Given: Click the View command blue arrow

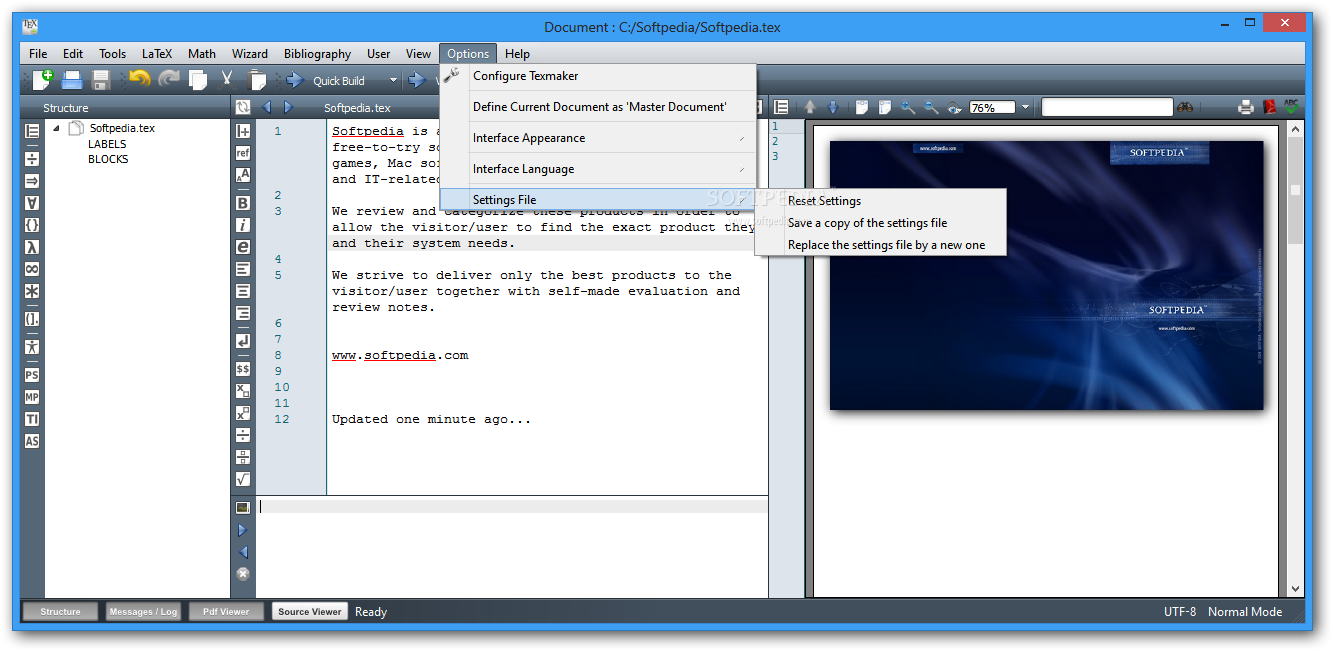Looking at the screenshot, I should [x=417, y=80].
